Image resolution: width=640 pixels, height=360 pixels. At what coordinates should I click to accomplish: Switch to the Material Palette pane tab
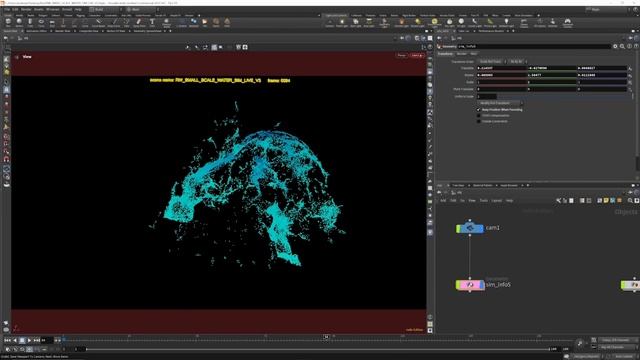(482, 185)
